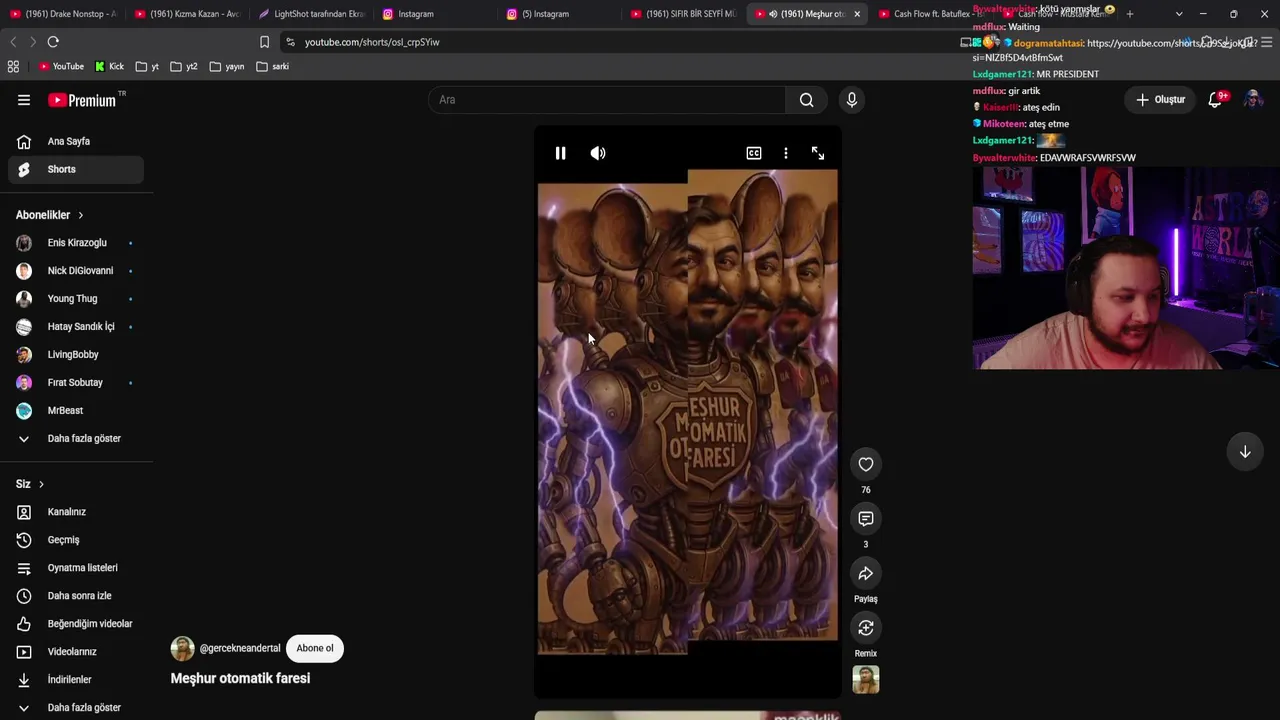Open the yt bookmarks folder
This screenshot has width=1280, height=720.
148,67
